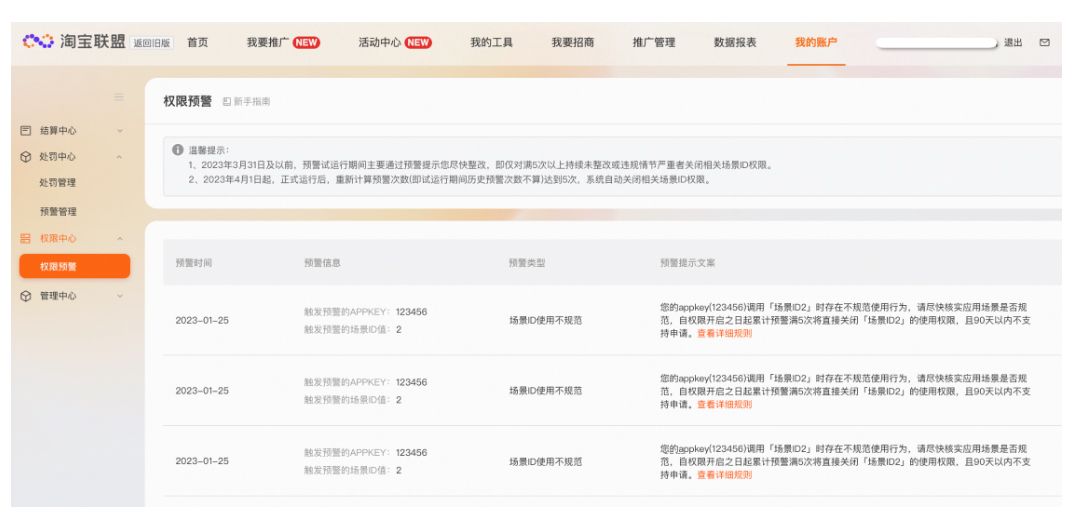The width and height of the screenshot is (1075, 516).
Task: Click the 温馨提示 heading
Action: click(209, 149)
